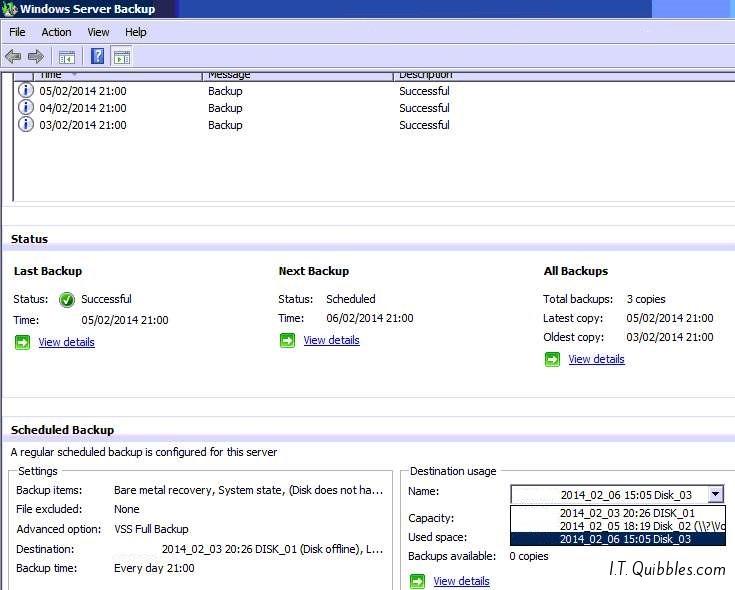Sort by the Description column header

pyautogui.click(x=564, y=75)
